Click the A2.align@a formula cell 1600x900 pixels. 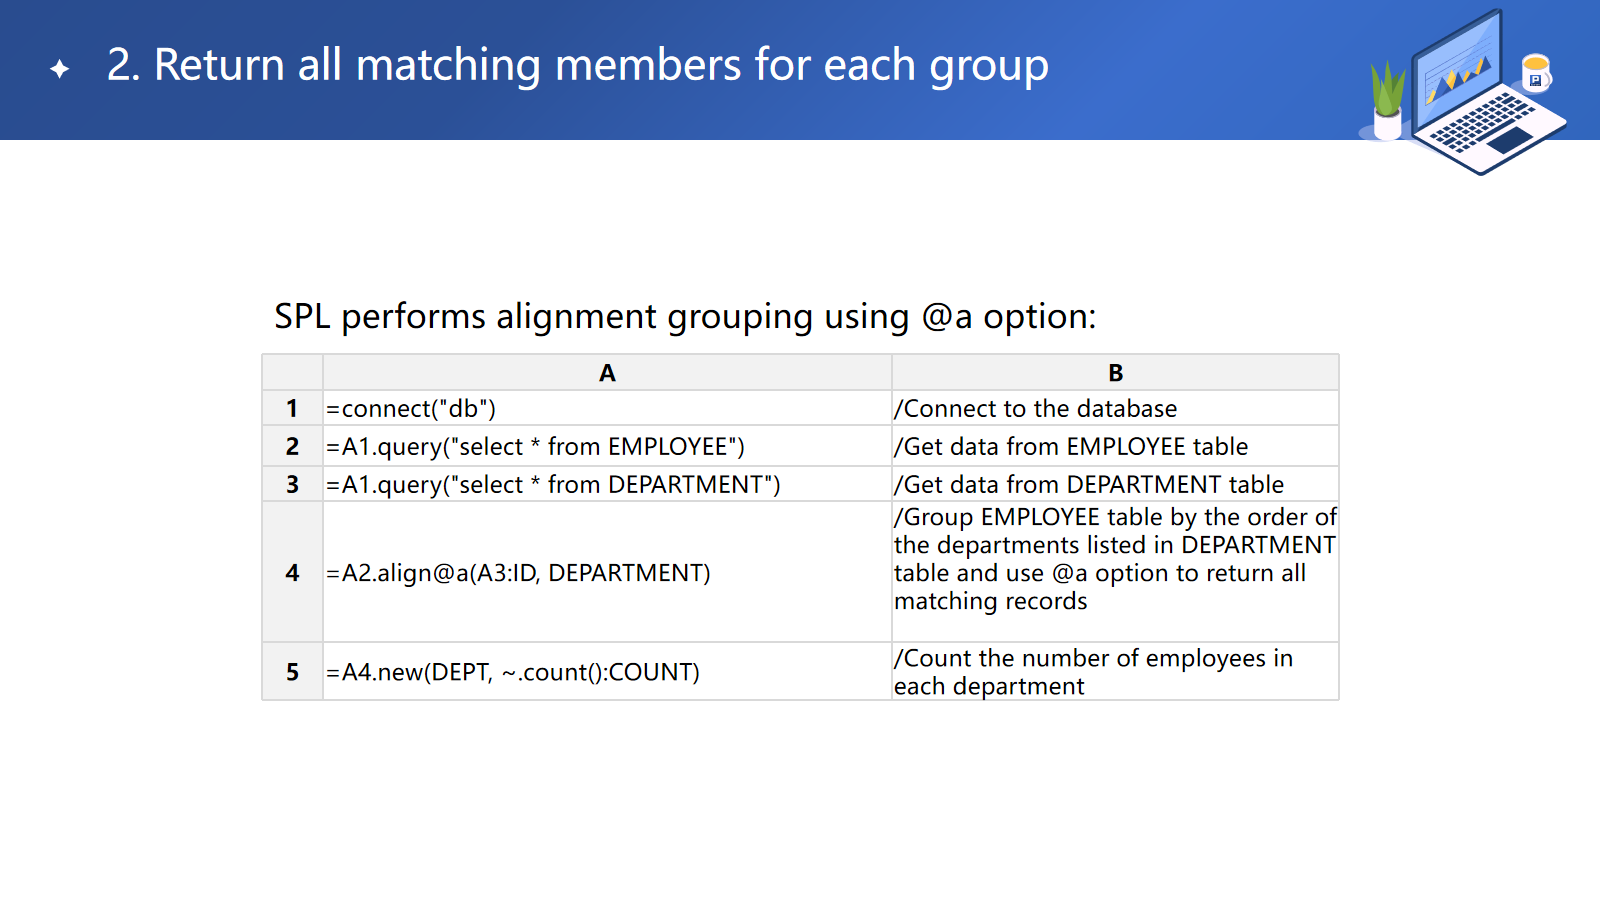point(518,573)
